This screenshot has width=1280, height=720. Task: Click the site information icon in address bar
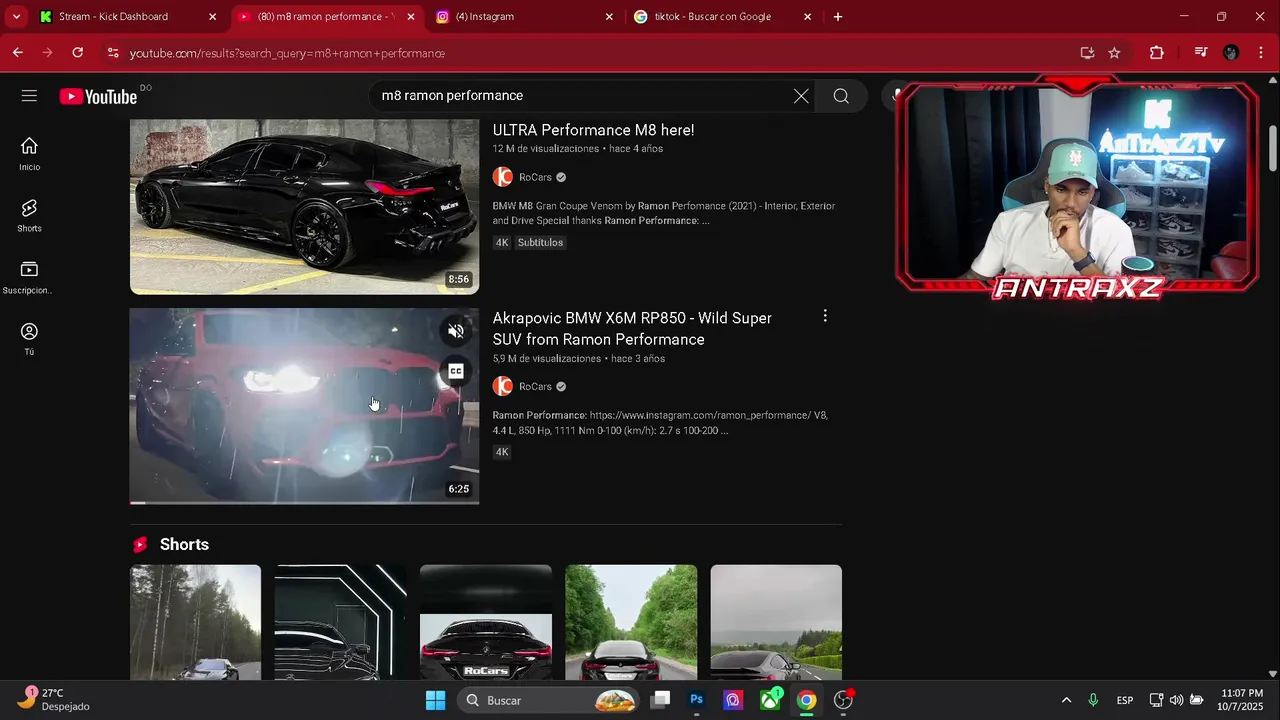113,53
